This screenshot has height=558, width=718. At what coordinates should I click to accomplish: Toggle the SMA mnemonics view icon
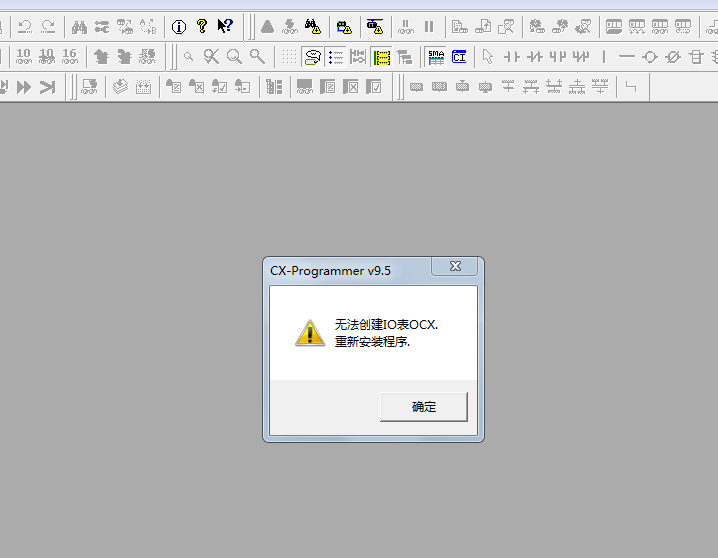[x=436, y=57]
